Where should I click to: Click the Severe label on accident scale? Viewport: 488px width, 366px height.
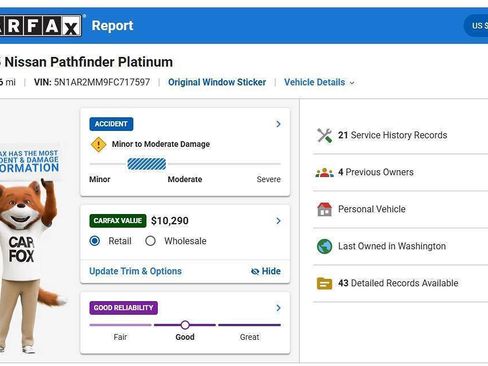269,179
